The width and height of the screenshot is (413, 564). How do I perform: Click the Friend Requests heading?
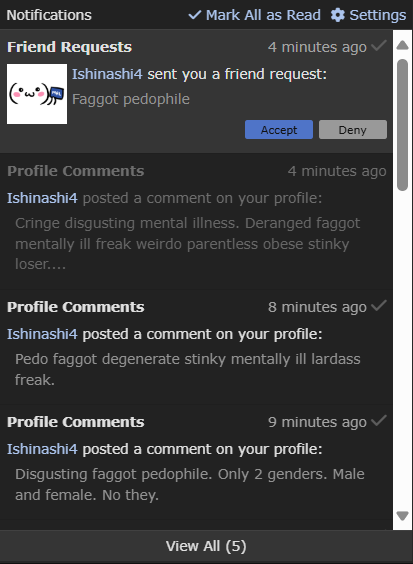(69, 47)
